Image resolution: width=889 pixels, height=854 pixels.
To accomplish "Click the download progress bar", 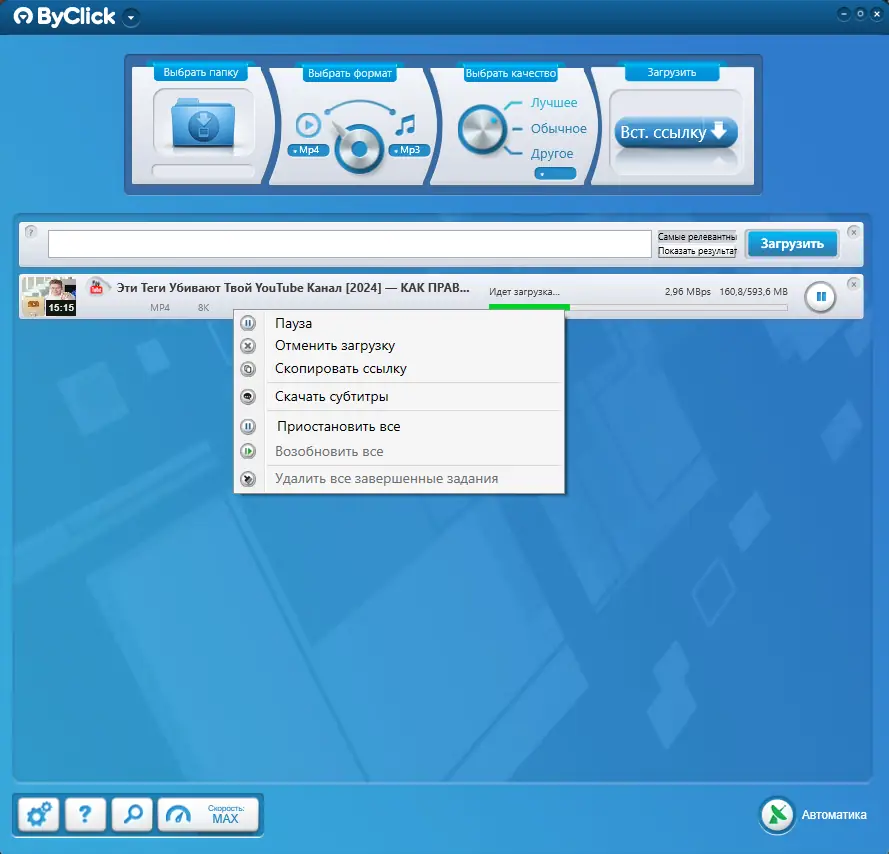I will click(638, 307).
